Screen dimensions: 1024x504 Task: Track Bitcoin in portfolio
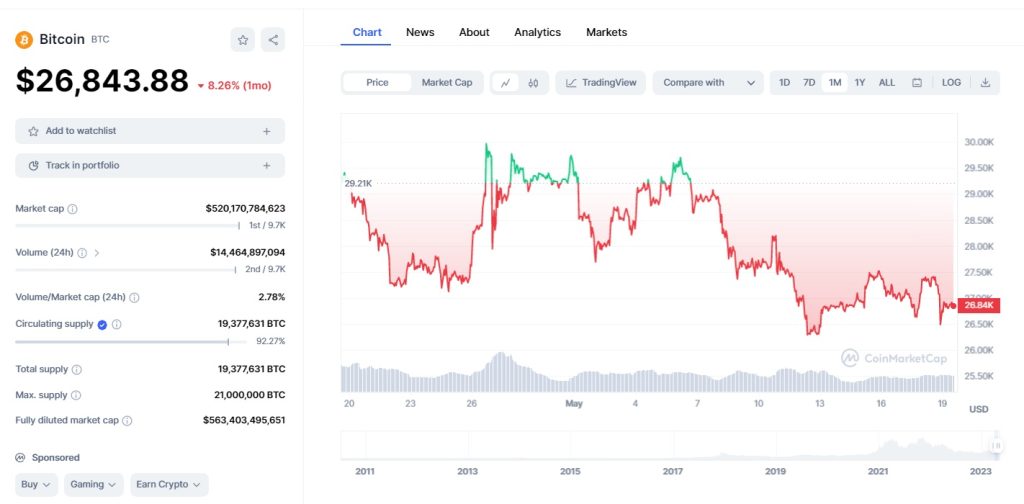pos(150,166)
